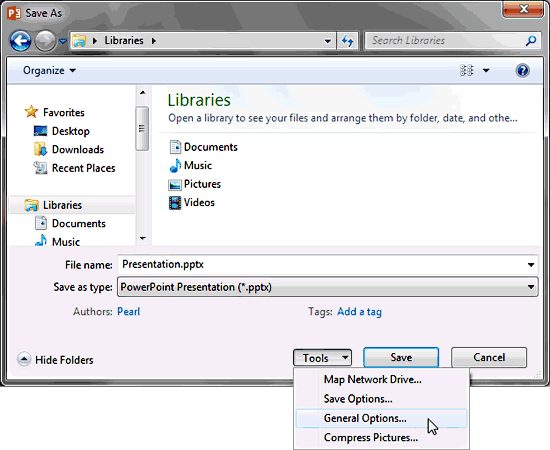Choose Compress Pictures from Tools menu
550x450 pixels.
click(381, 438)
